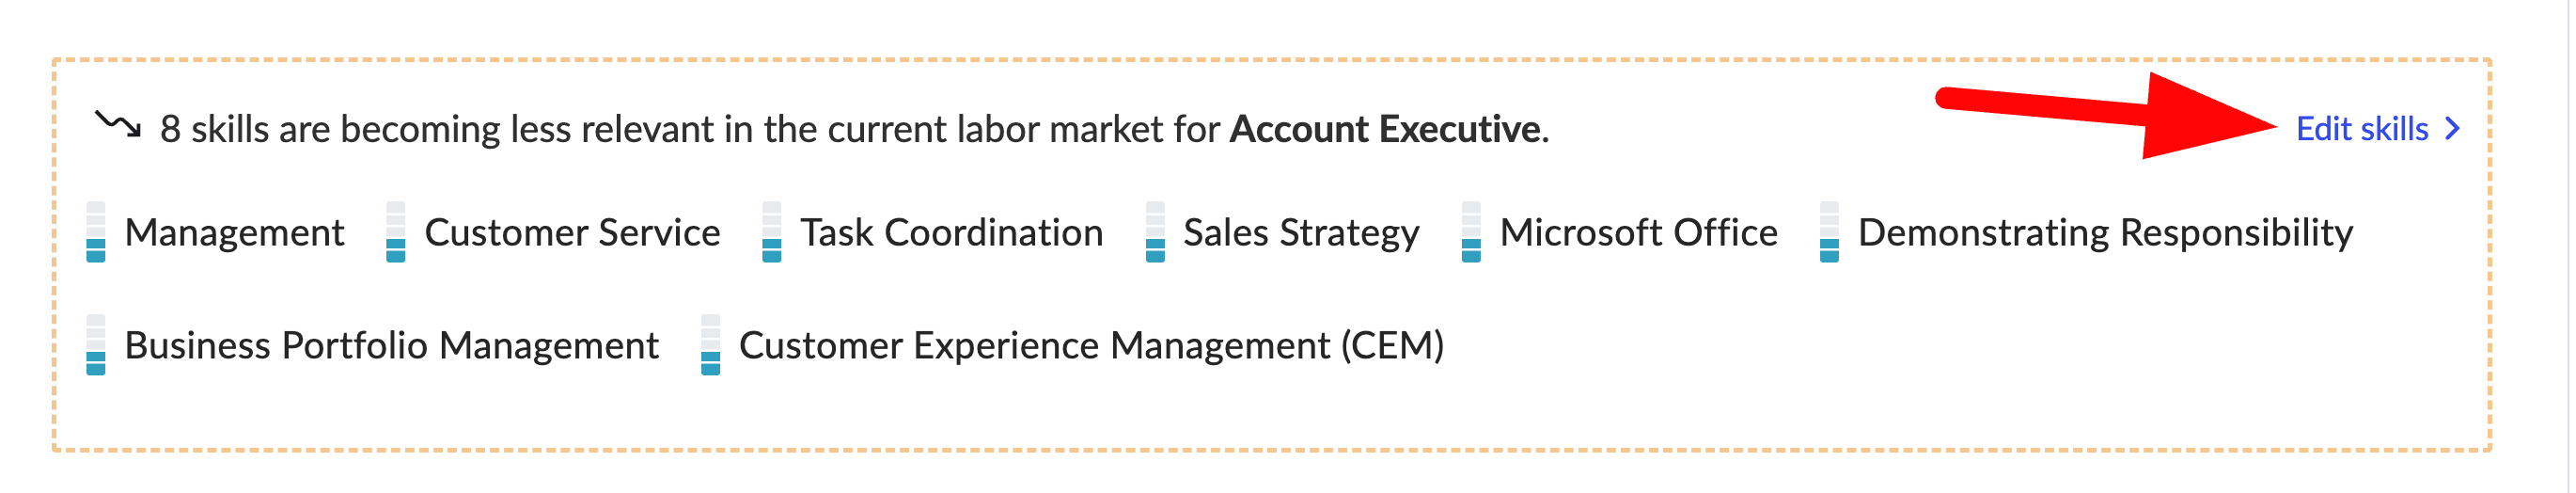The width and height of the screenshot is (2576, 493).
Task: Open the Edit skills link
Action: tap(2362, 129)
